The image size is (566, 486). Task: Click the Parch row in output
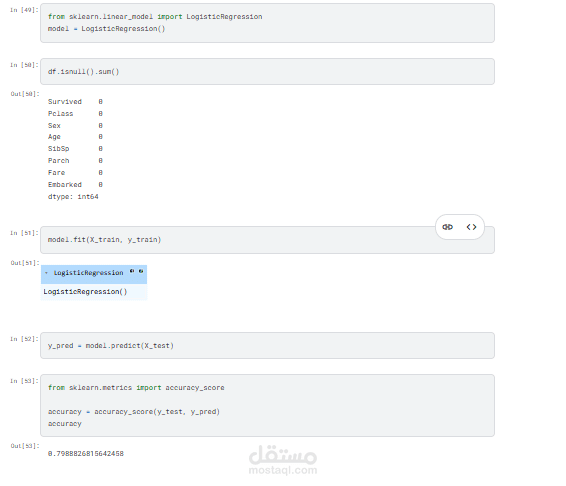click(x=75, y=161)
